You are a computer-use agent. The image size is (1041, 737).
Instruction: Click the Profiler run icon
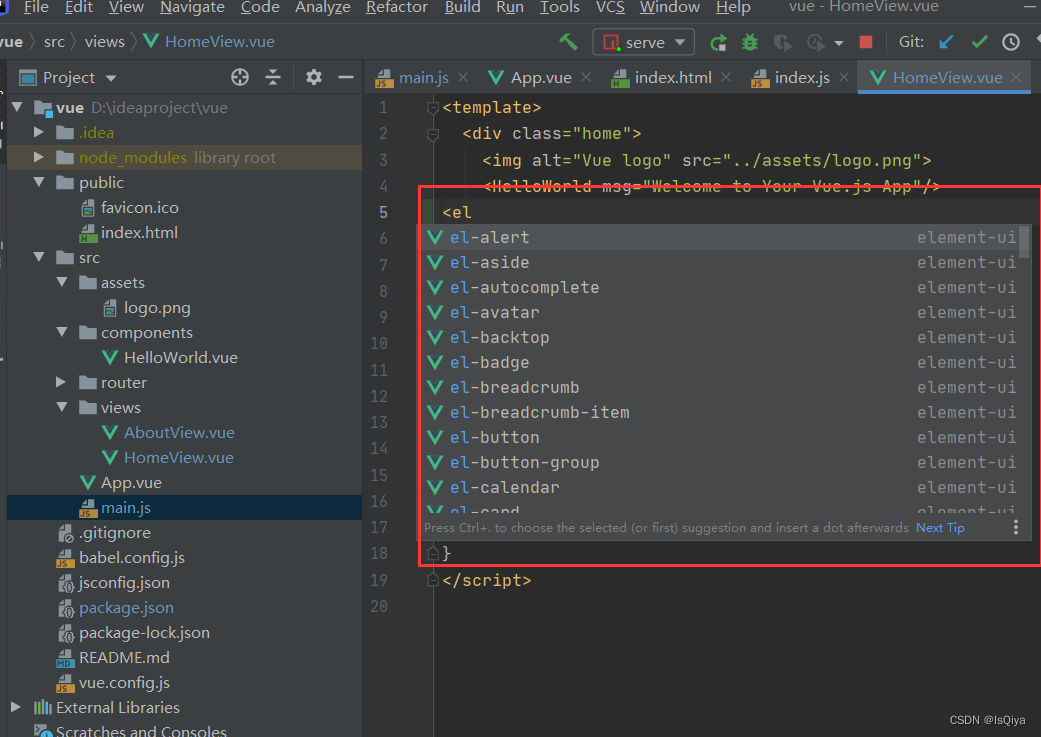815,42
